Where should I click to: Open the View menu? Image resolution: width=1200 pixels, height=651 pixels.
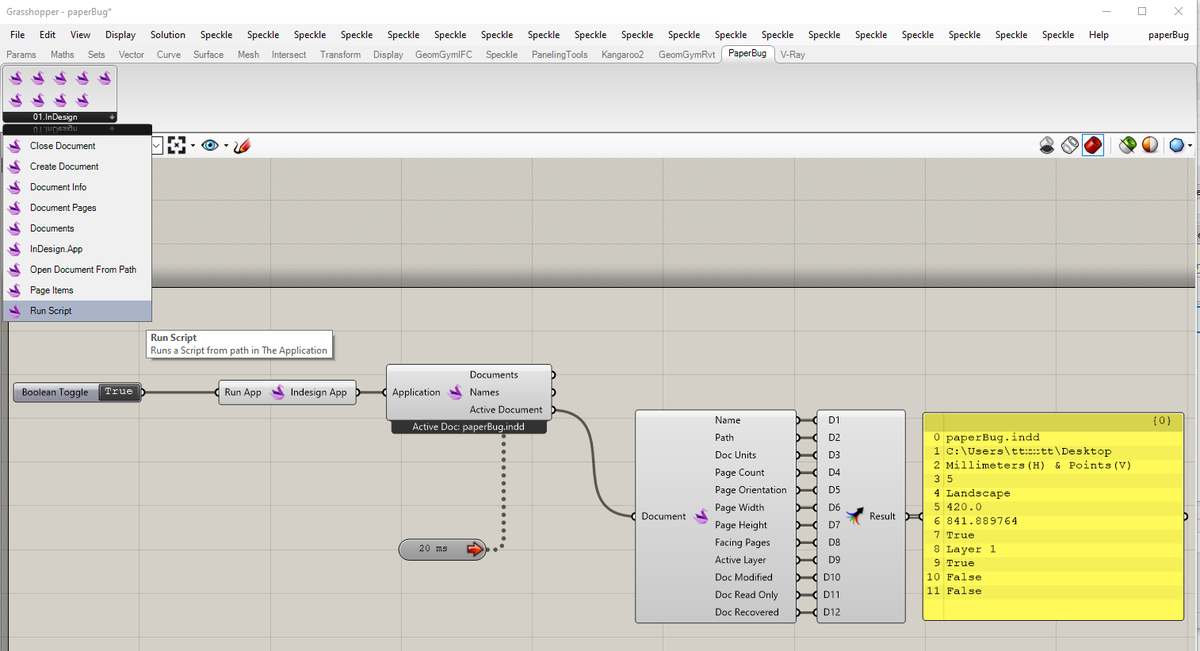(x=80, y=34)
